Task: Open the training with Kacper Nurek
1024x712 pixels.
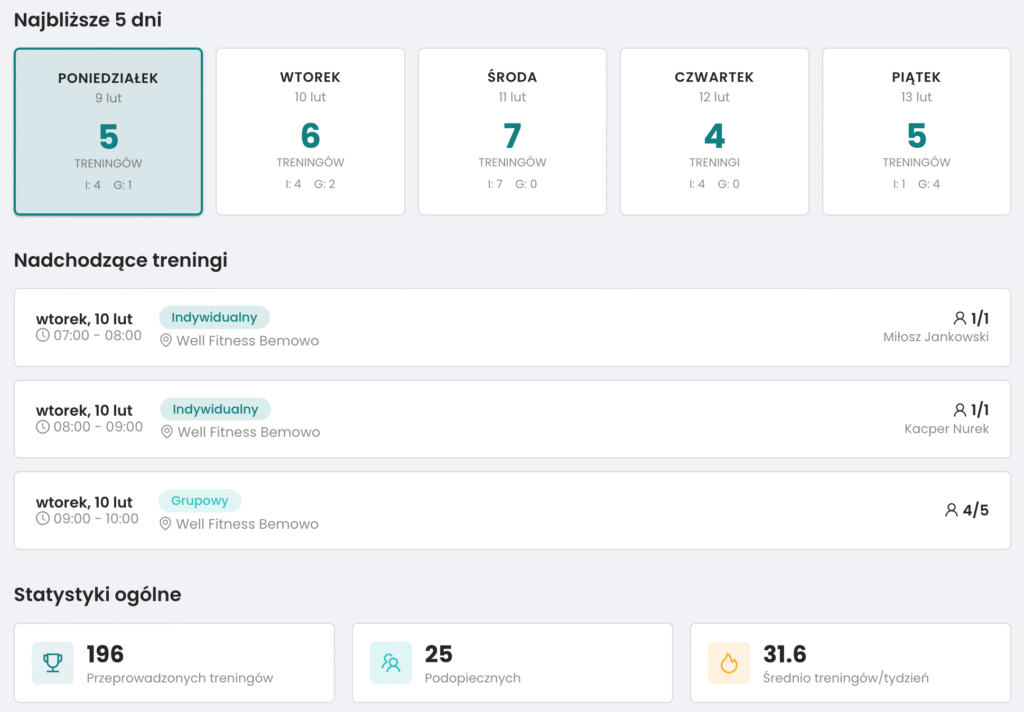Action: [x=513, y=419]
